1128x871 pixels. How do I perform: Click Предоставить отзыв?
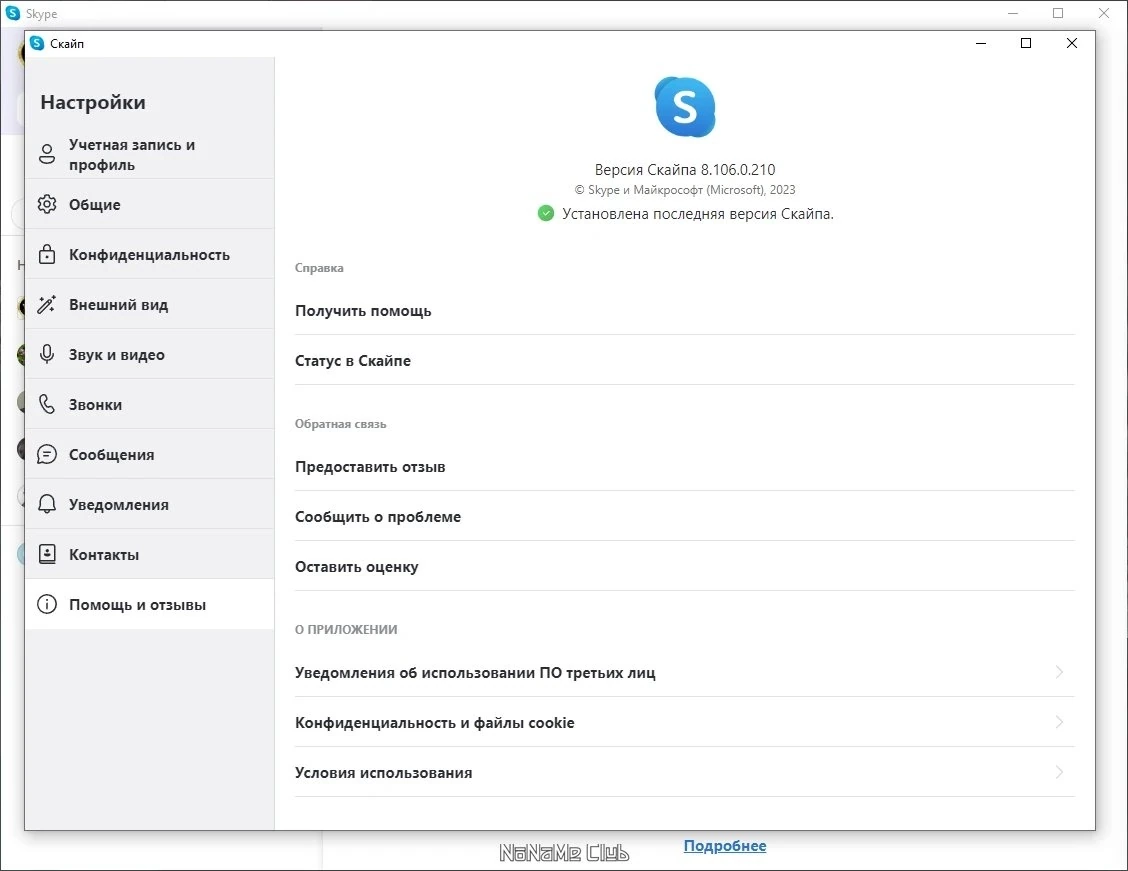click(x=684, y=467)
